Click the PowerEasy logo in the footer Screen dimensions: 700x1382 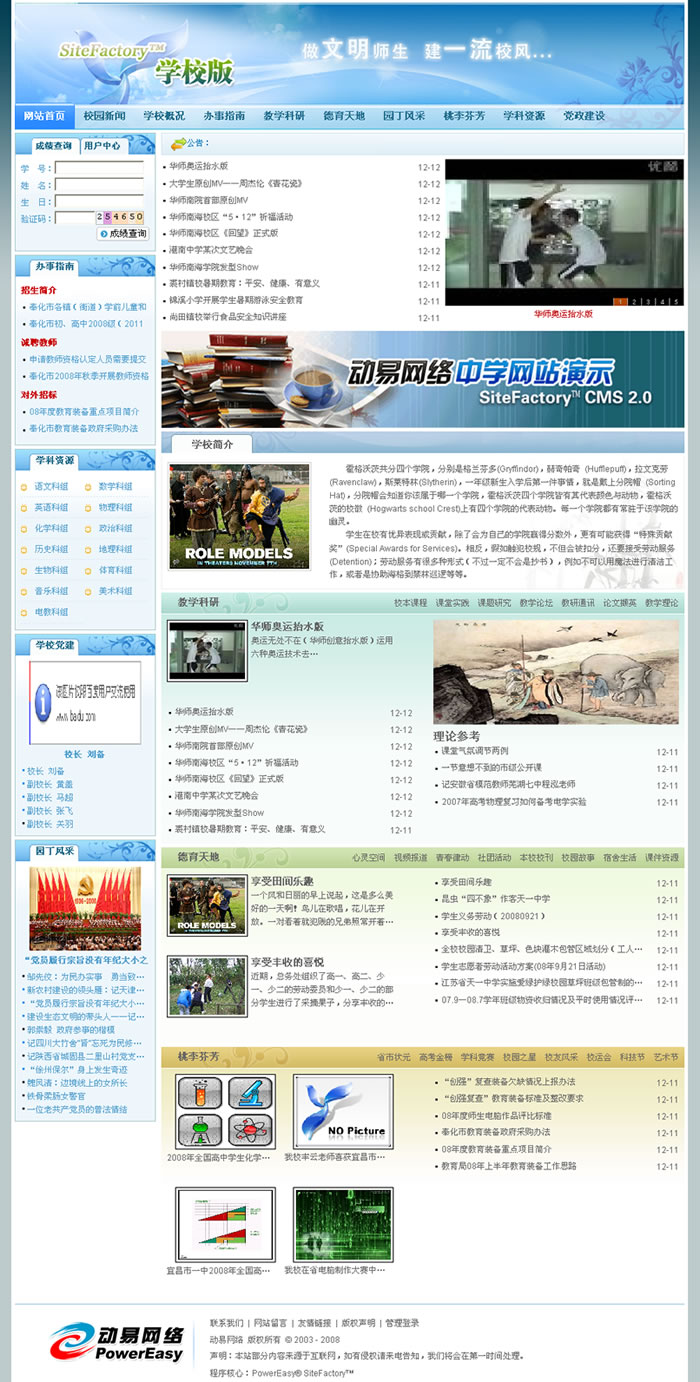[x=119, y=1342]
